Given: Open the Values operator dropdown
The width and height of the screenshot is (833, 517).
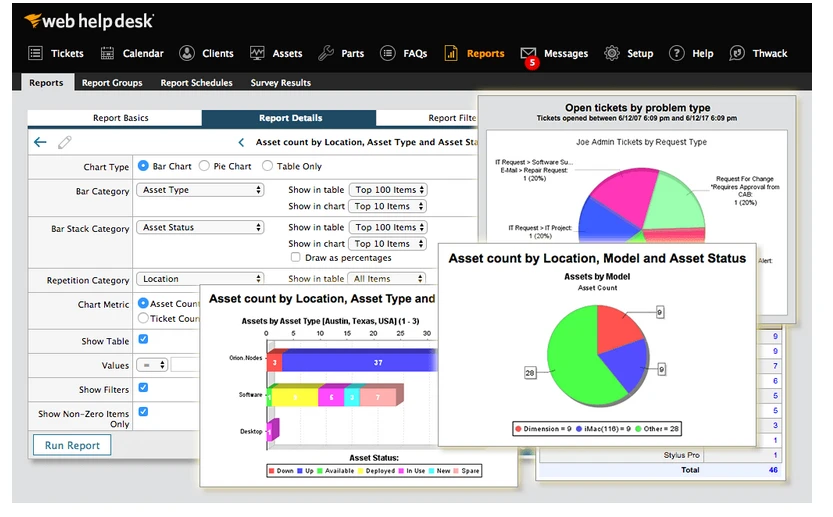Looking at the screenshot, I should [152, 365].
